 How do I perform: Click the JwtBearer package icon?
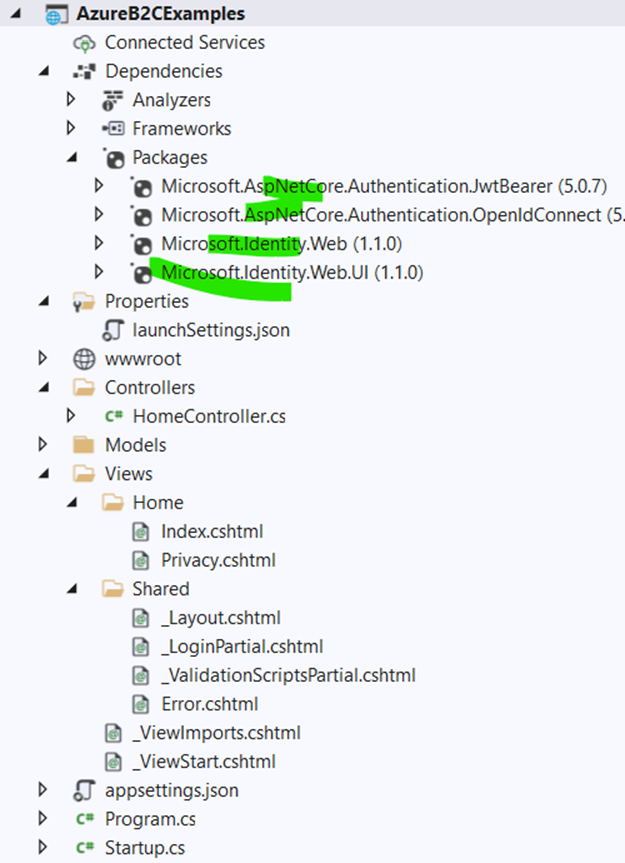(142, 187)
